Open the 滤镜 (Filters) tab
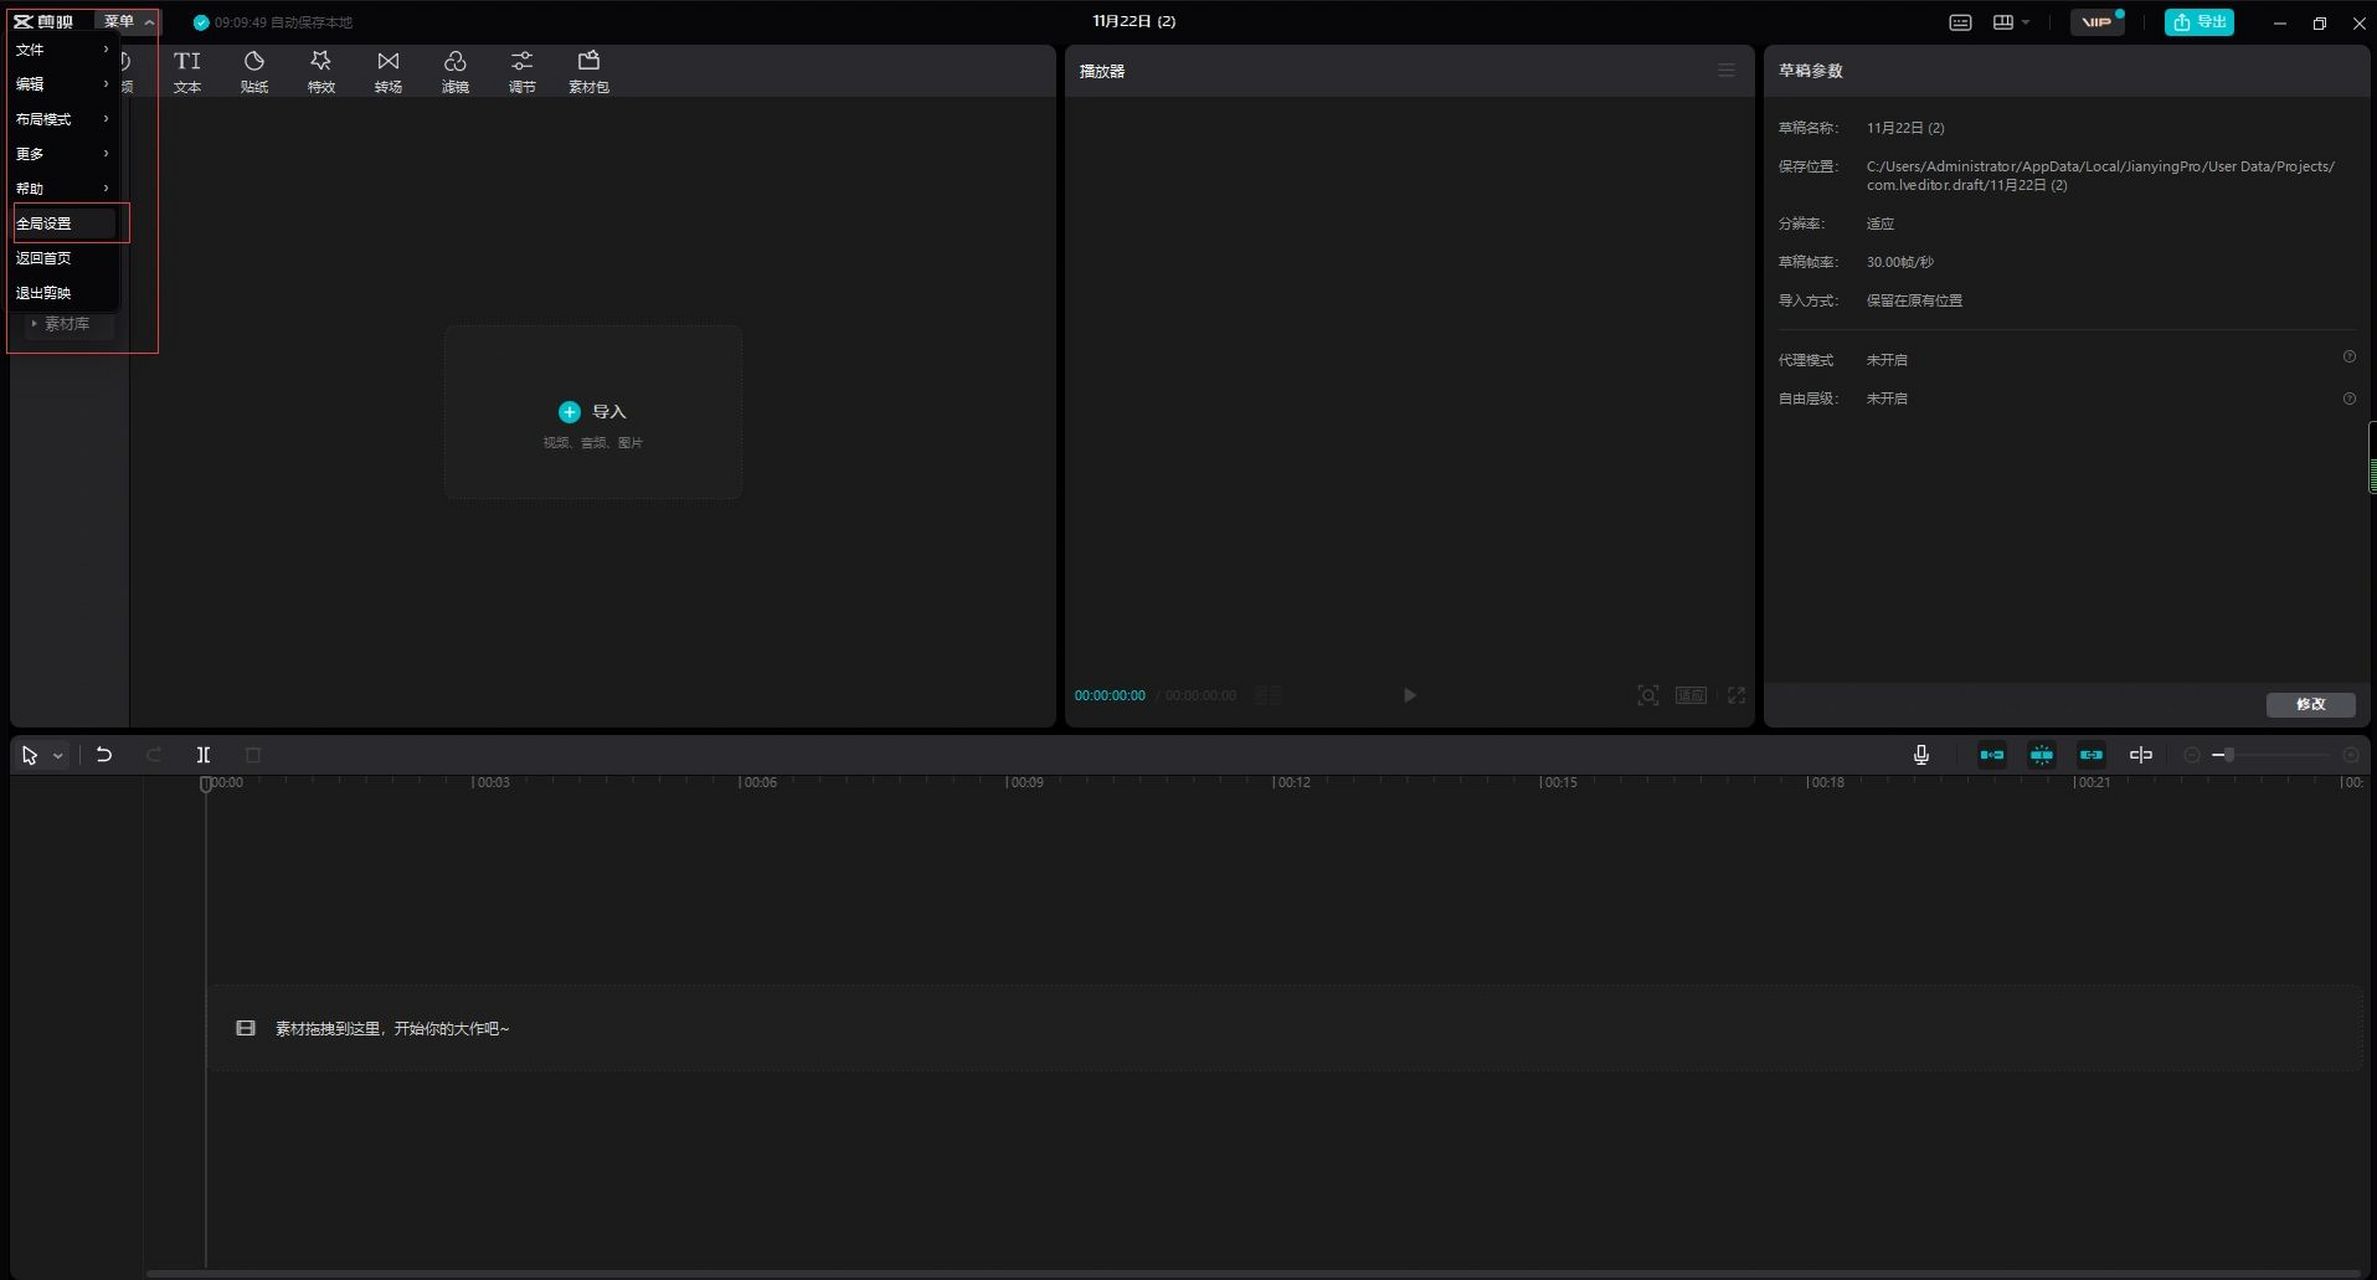The image size is (2377, 1280). 455,72
